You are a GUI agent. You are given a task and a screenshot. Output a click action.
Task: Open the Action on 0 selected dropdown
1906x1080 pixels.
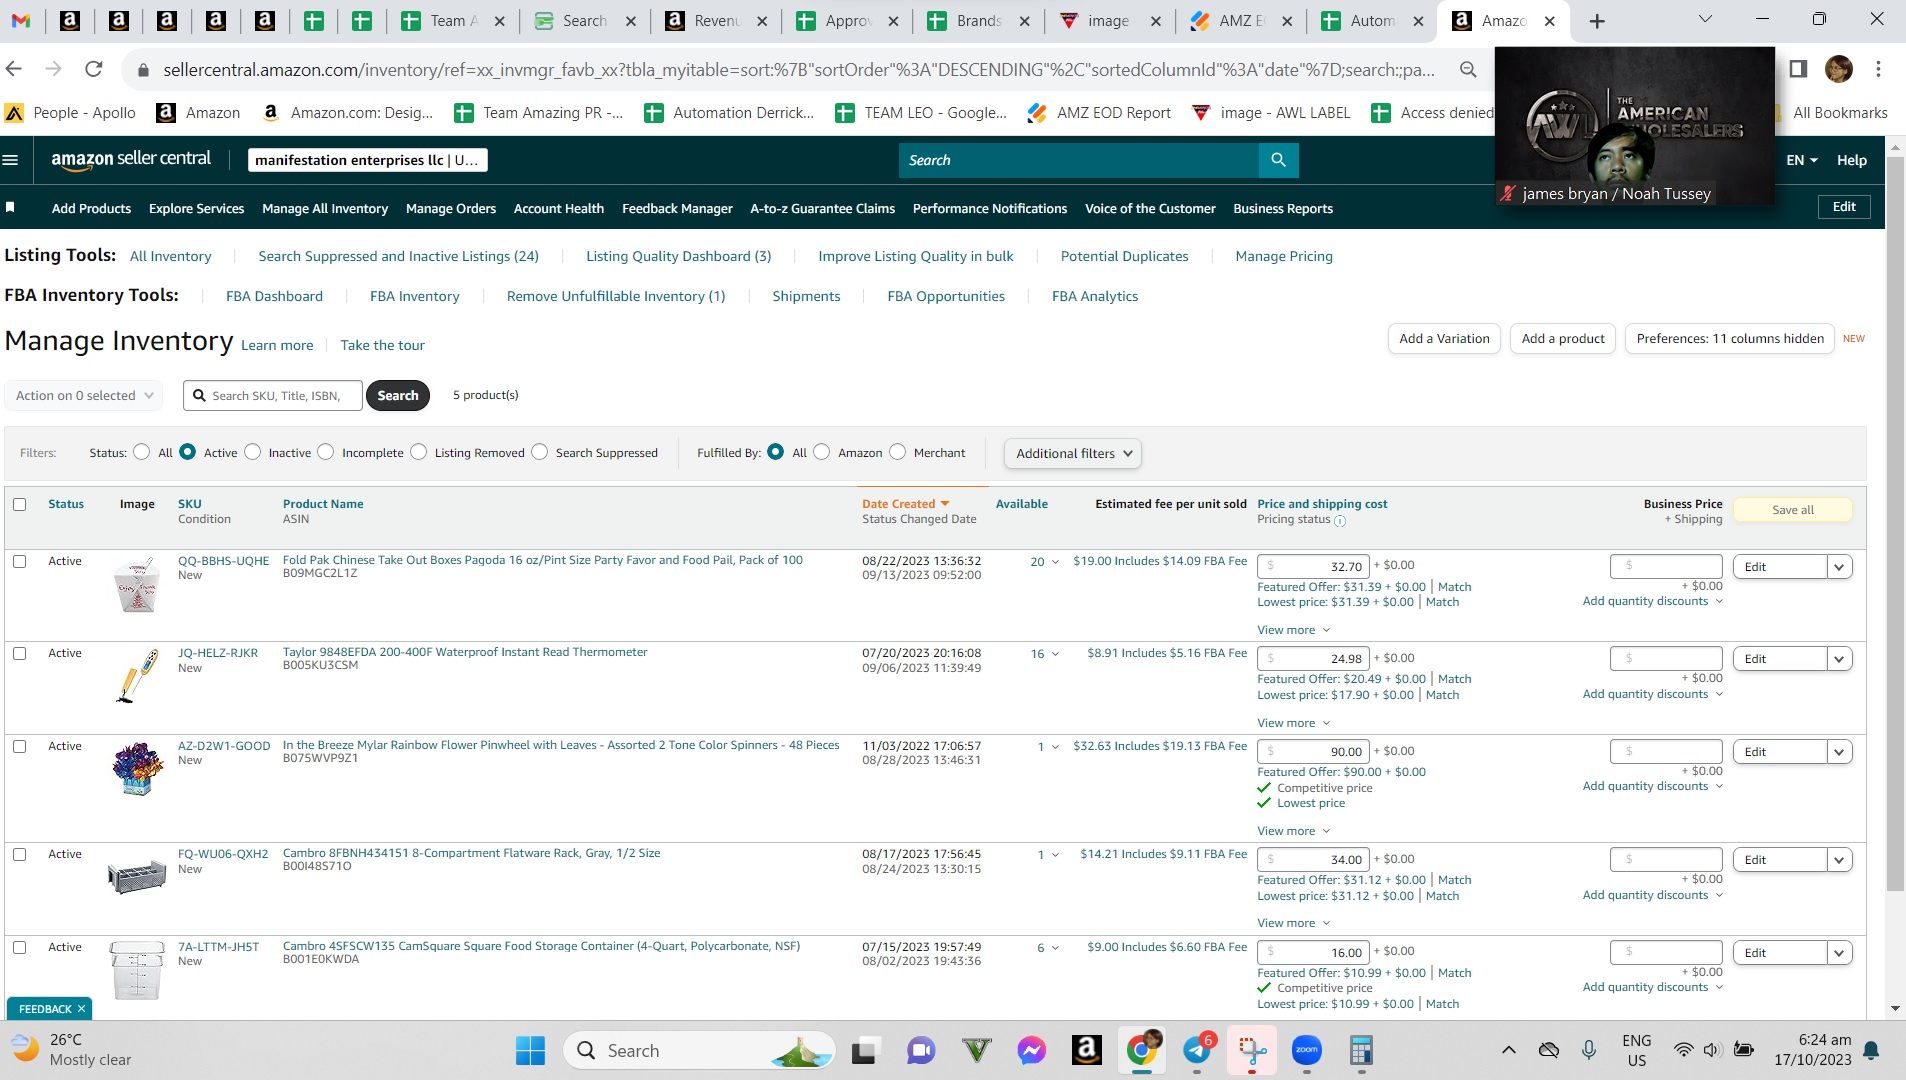coord(84,395)
